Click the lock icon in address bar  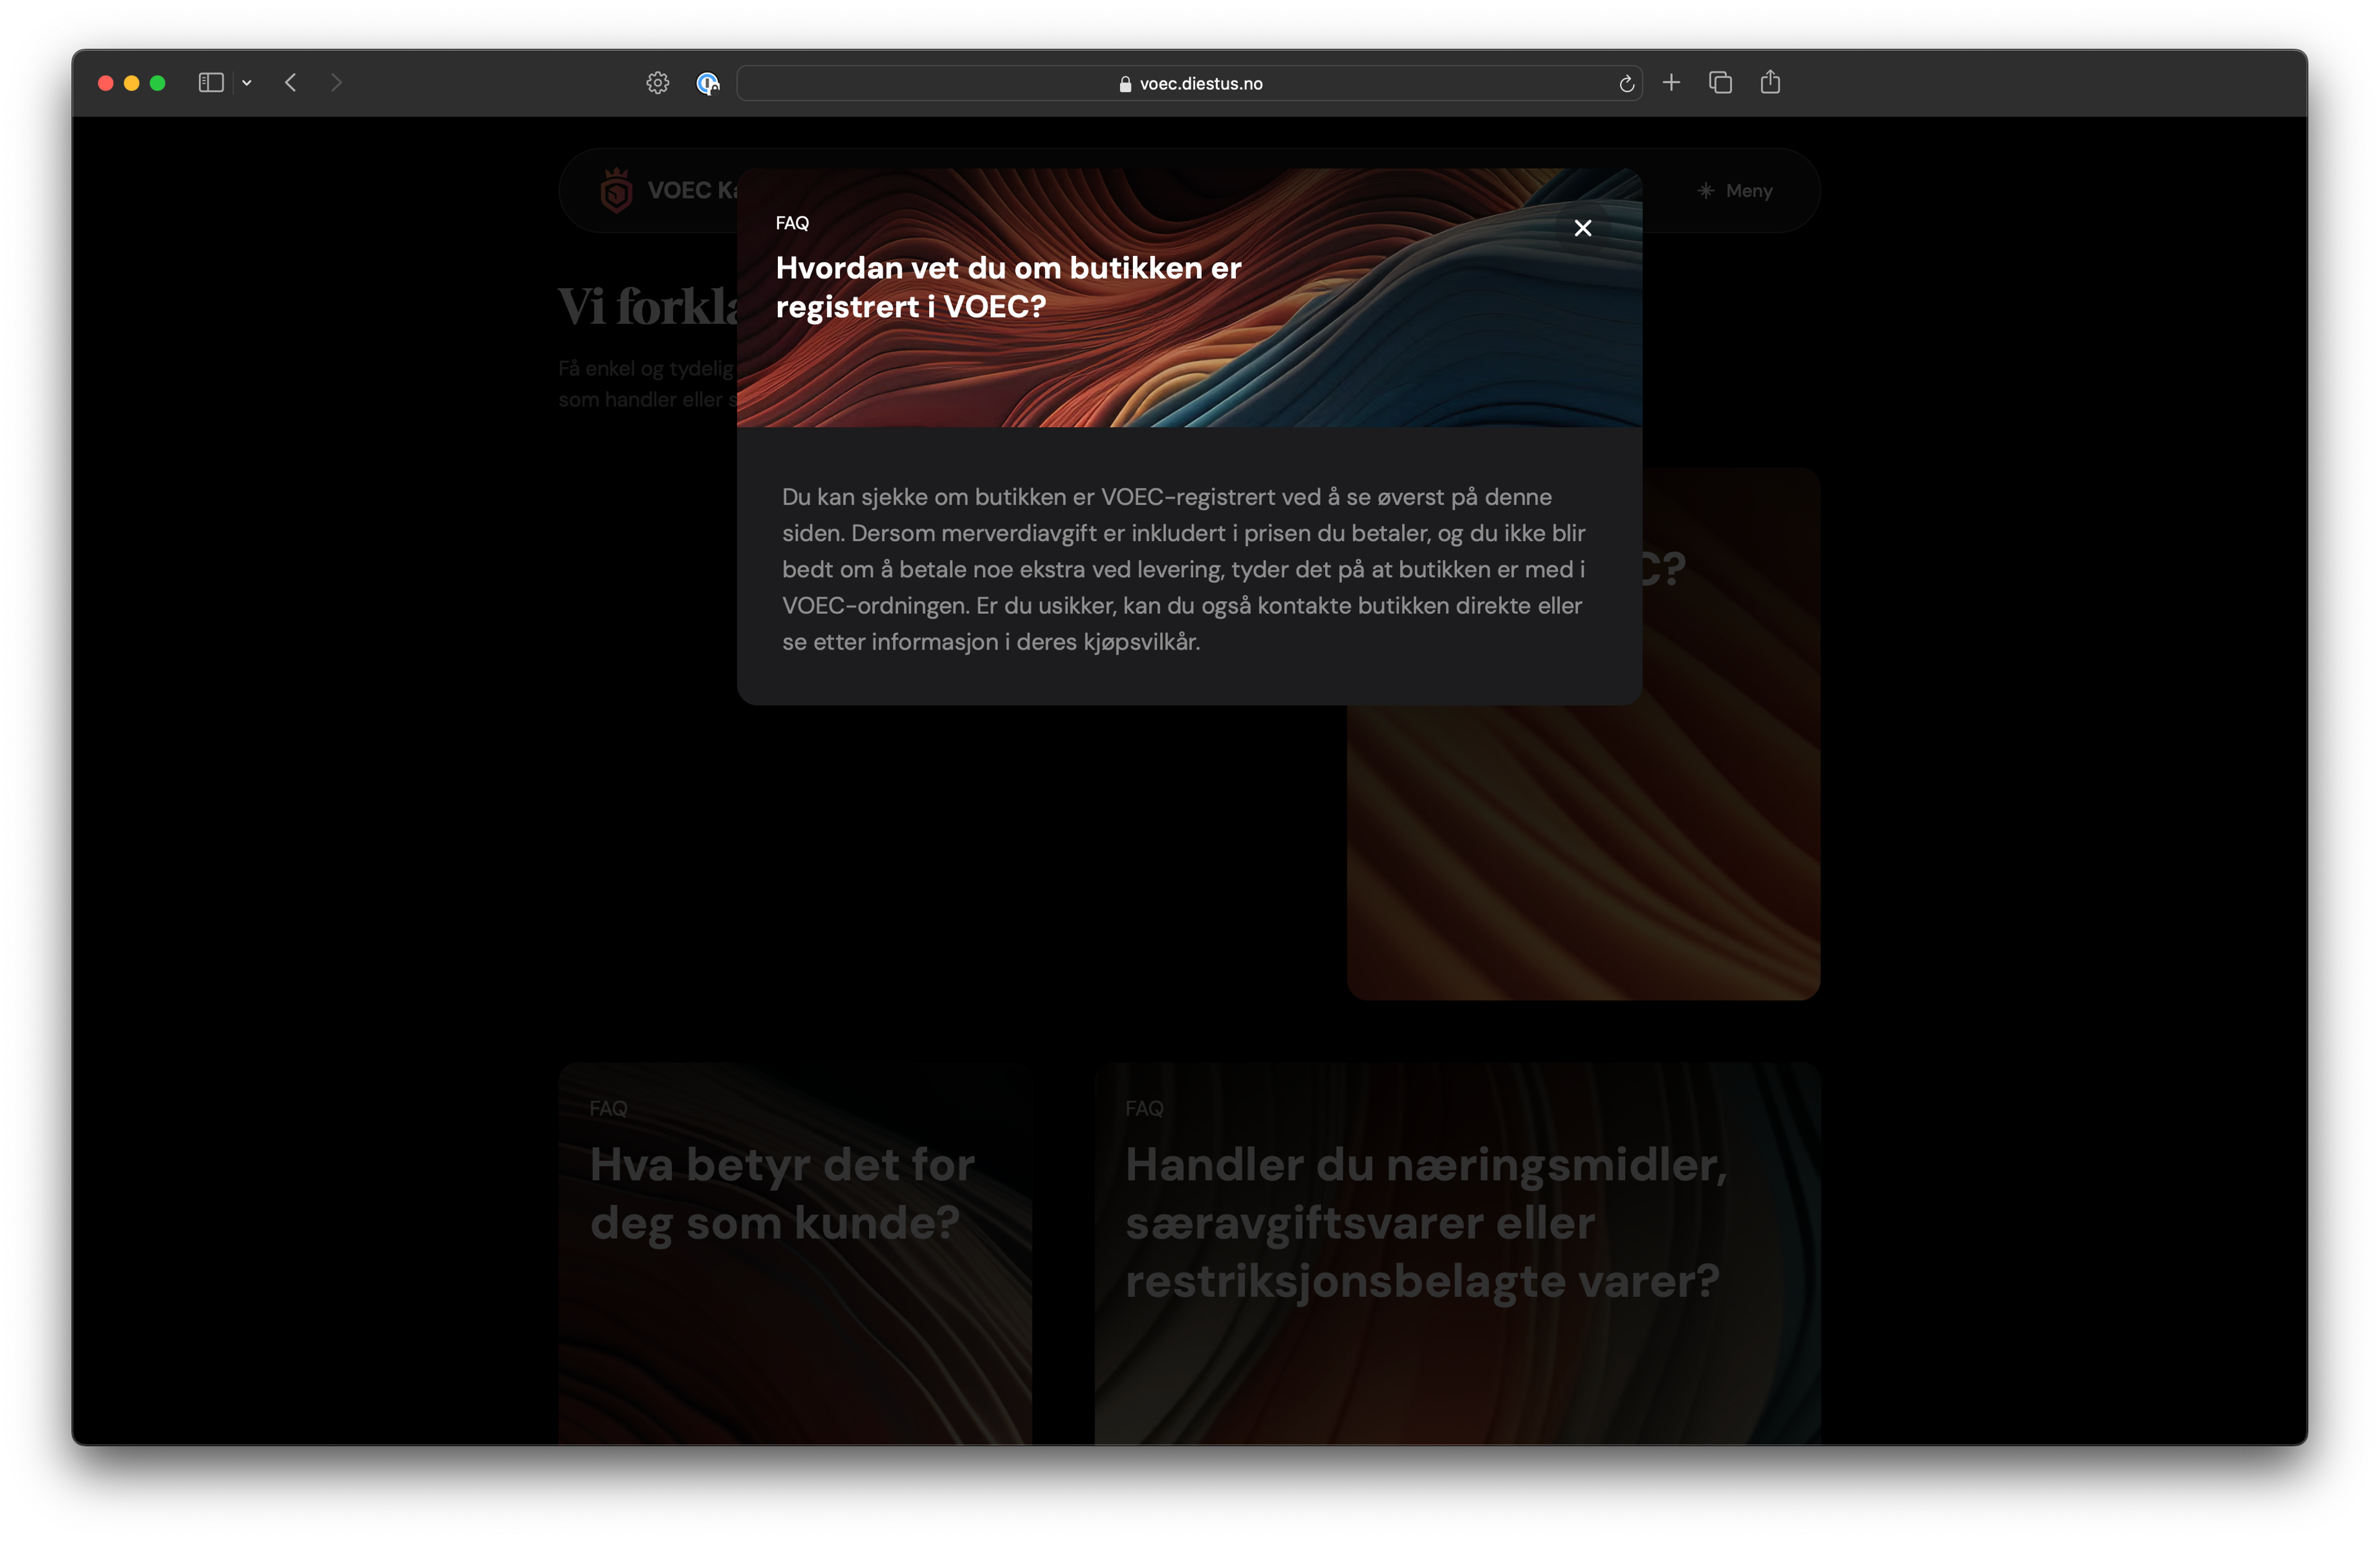click(1125, 84)
